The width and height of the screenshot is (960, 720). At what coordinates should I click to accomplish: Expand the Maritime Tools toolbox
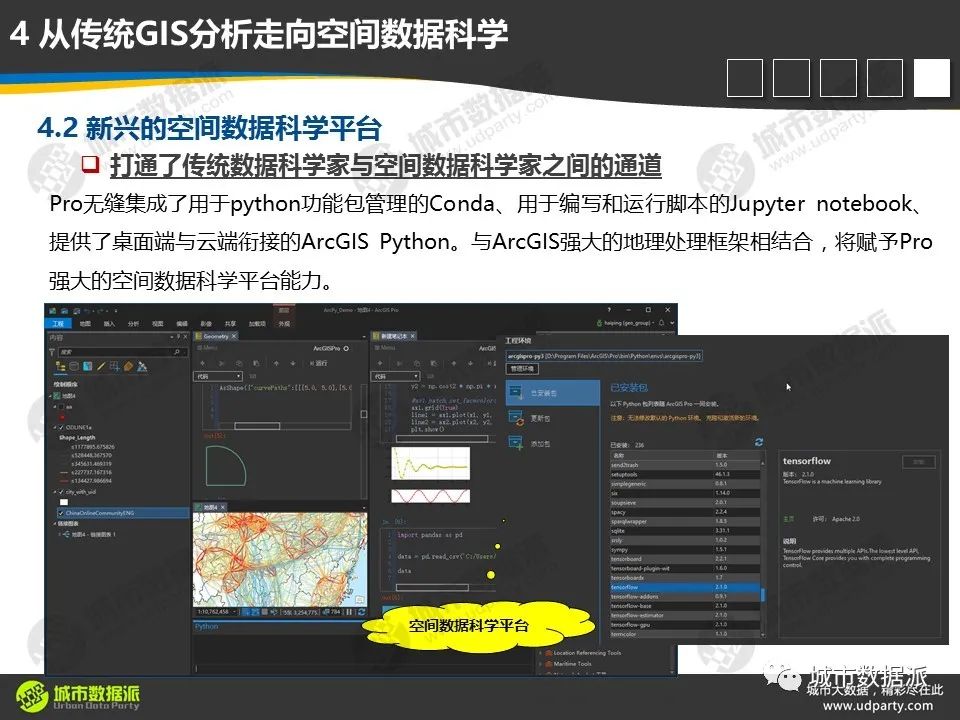(540, 664)
